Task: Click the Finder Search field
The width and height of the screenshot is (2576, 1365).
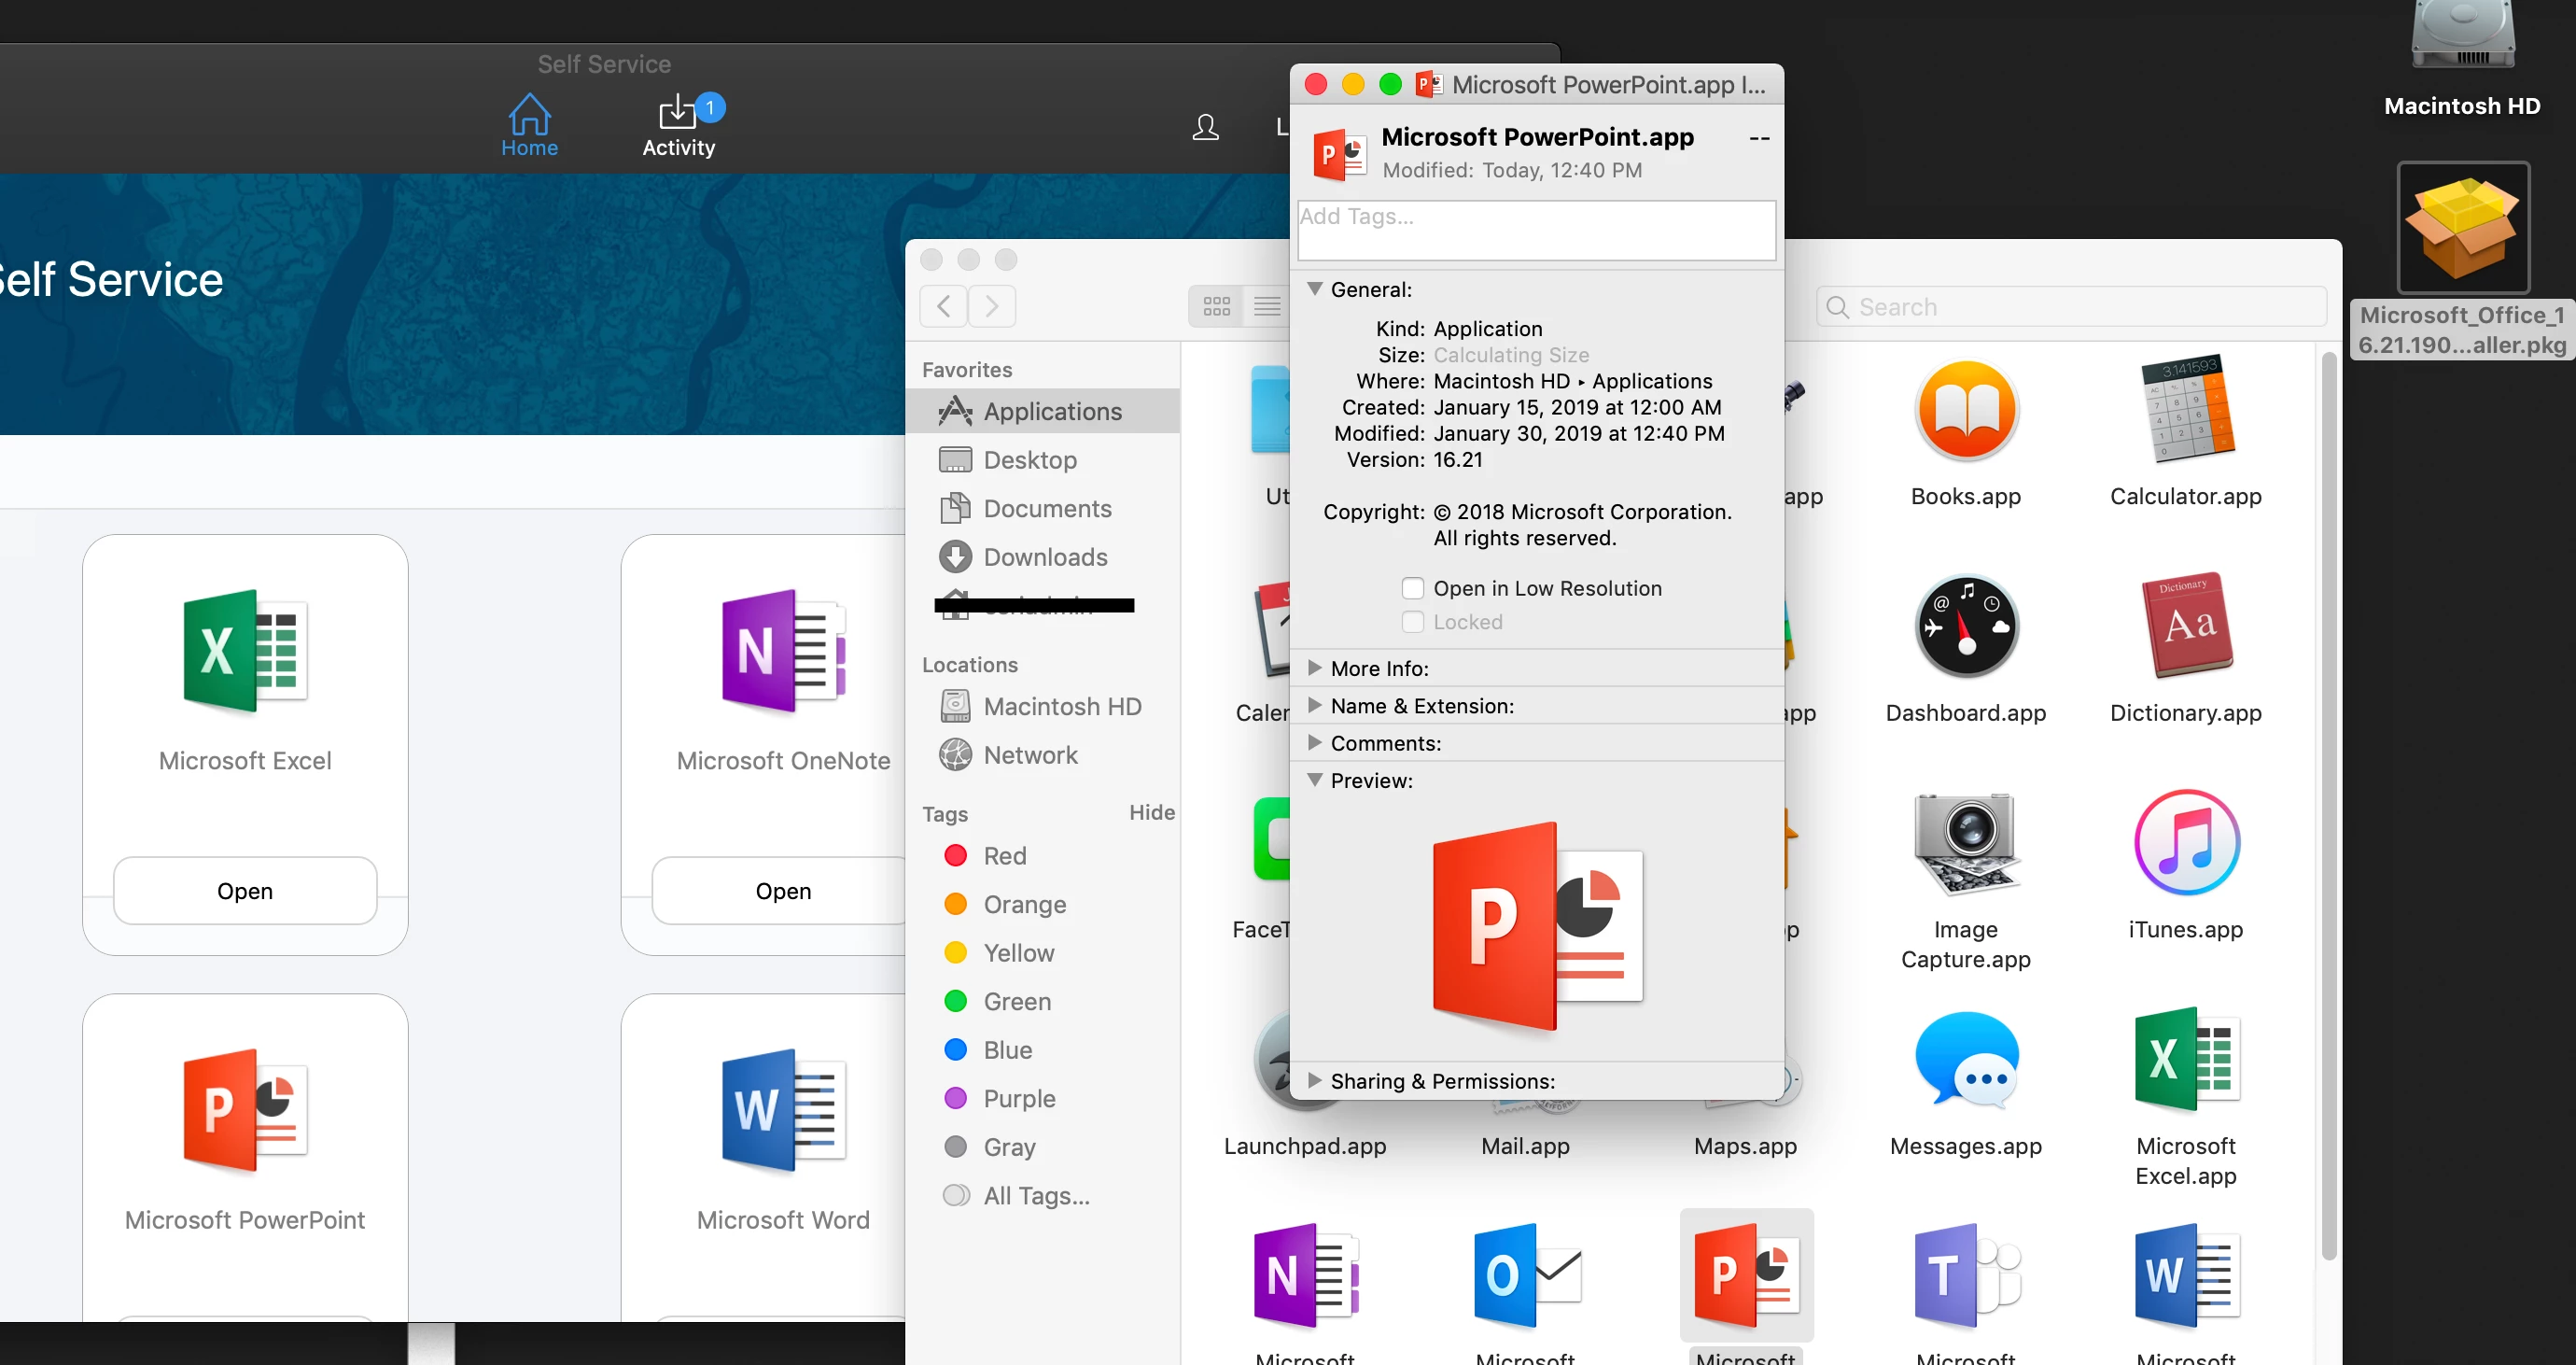Action: click(2071, 307)
